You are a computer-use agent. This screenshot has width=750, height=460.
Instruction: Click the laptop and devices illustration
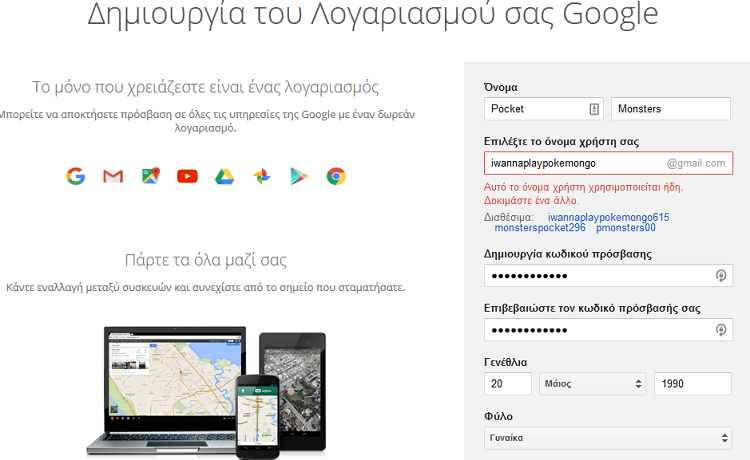206,392
